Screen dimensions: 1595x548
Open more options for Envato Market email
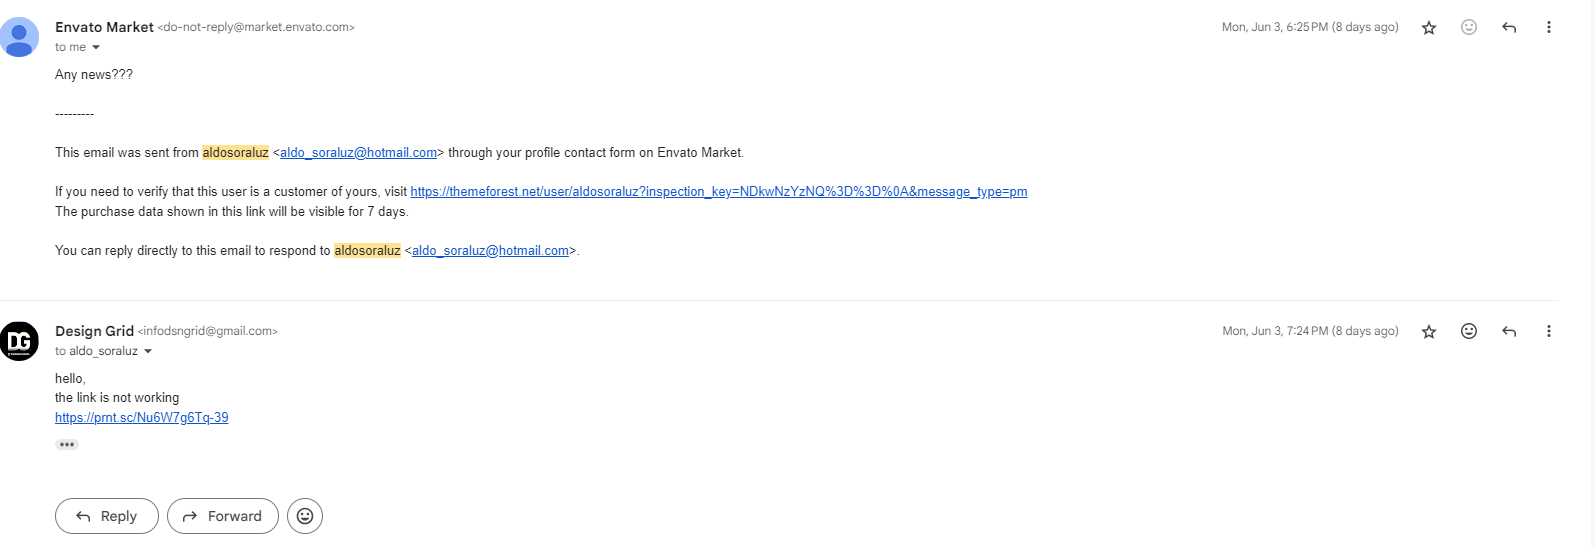click(1549, 27)
